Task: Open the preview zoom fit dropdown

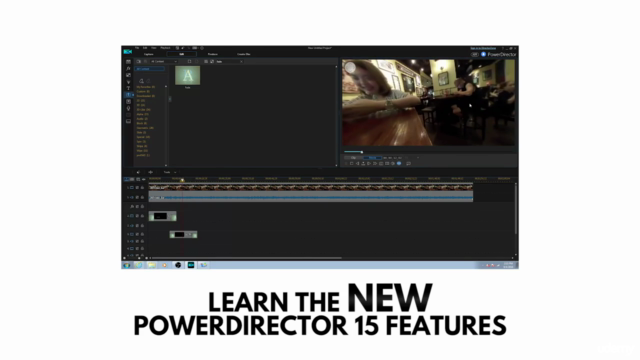Action: (418, 158)
